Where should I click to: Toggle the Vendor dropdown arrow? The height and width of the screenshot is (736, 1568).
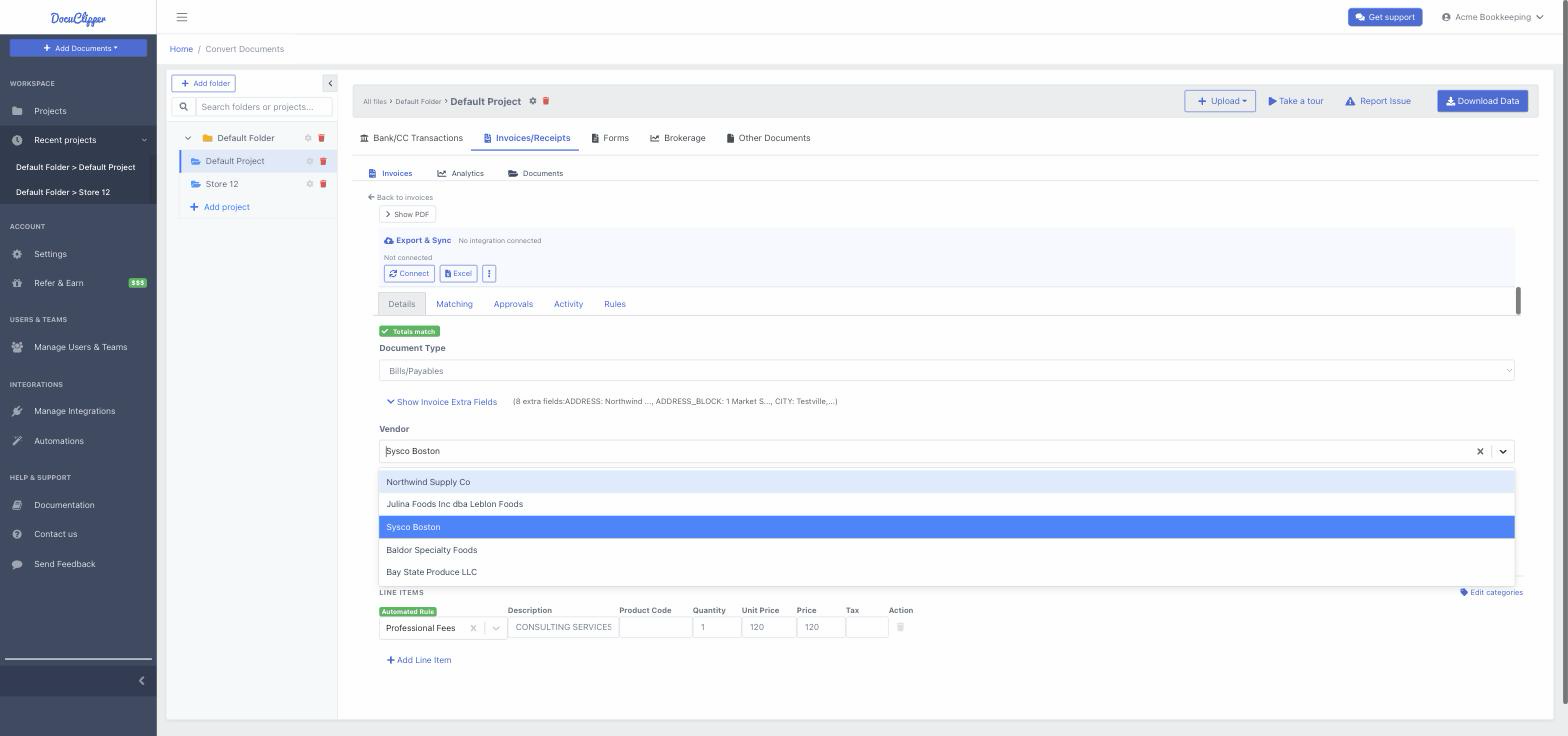1502,452
